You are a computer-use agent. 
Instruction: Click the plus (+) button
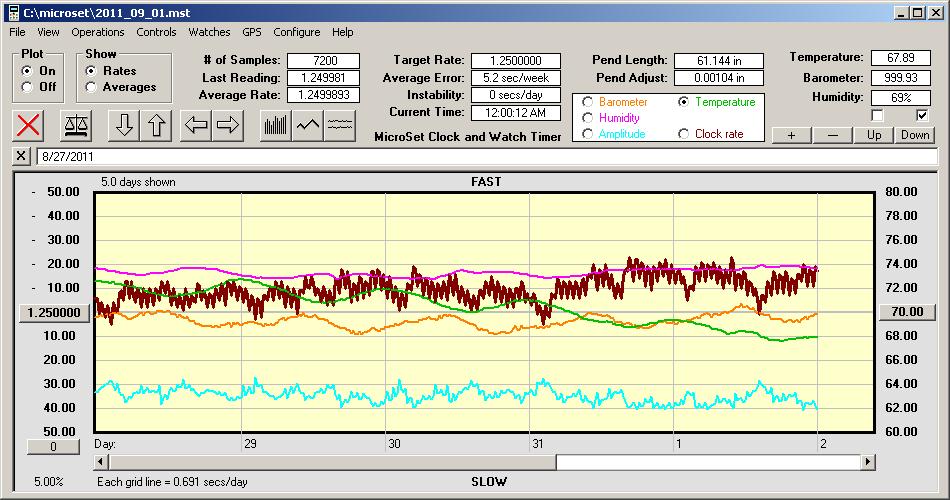(791, 135)
